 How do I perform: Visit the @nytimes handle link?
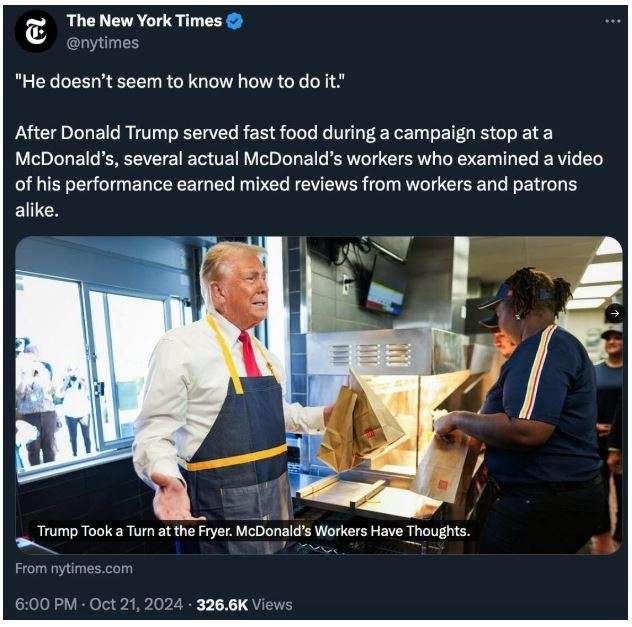pos(102,43)
